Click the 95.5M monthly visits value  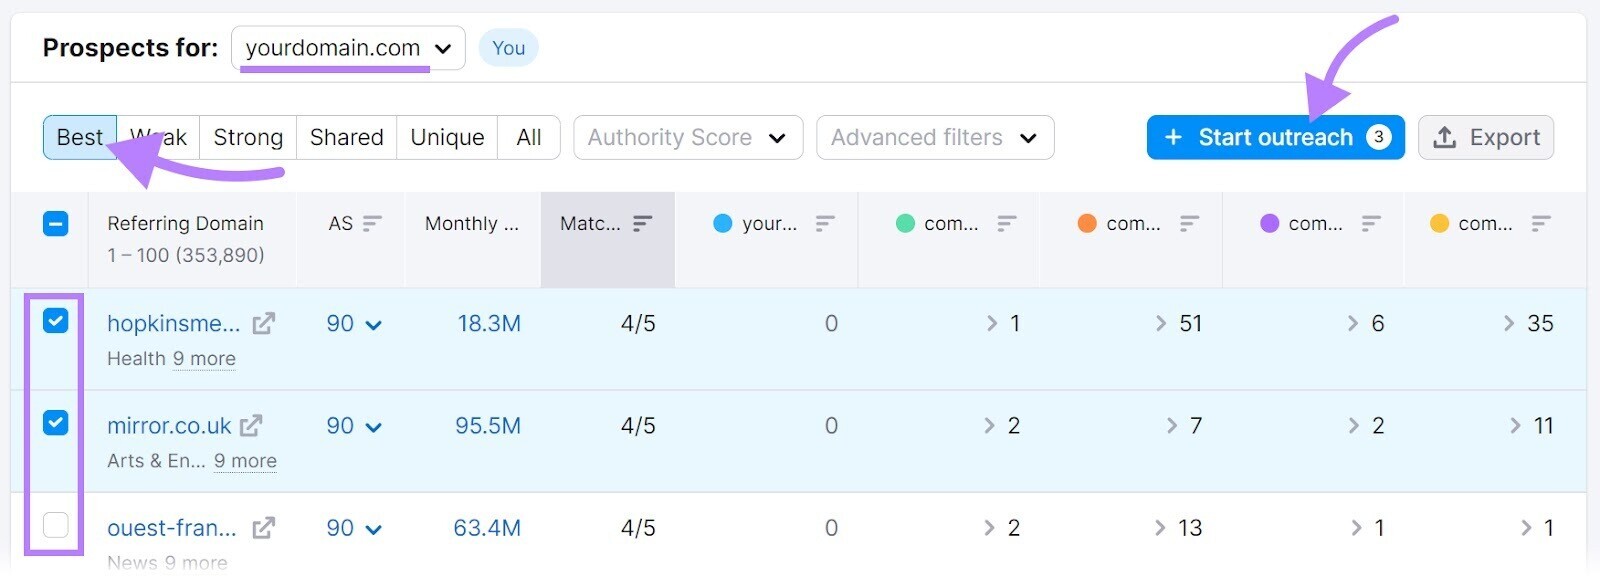[x=488, y=426]
